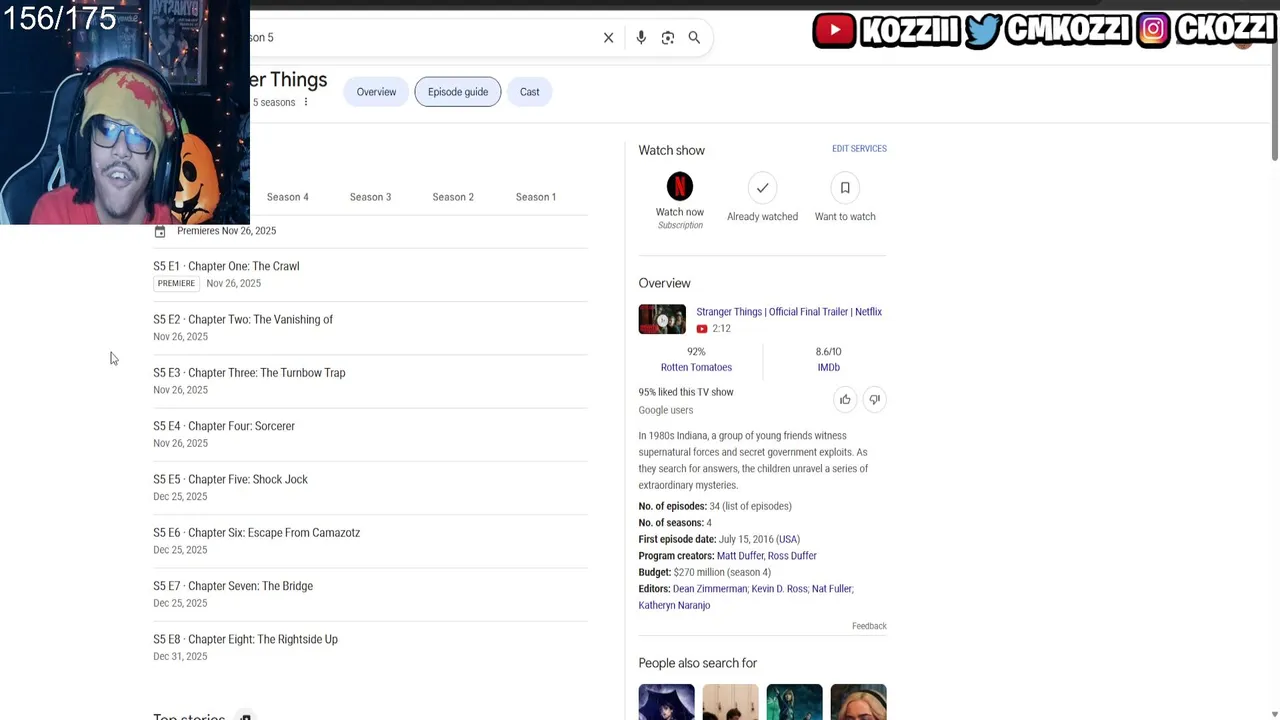Switch to the Season 1 tab
The height and width of the screenshot is (720, 1280).
pyautogui.click(x=536, y=197)
